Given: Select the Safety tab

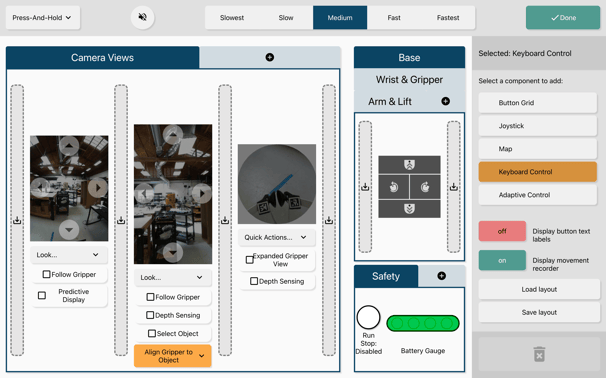Looking at the screenshot, I should pyautogui.click(x=386, y=276).
